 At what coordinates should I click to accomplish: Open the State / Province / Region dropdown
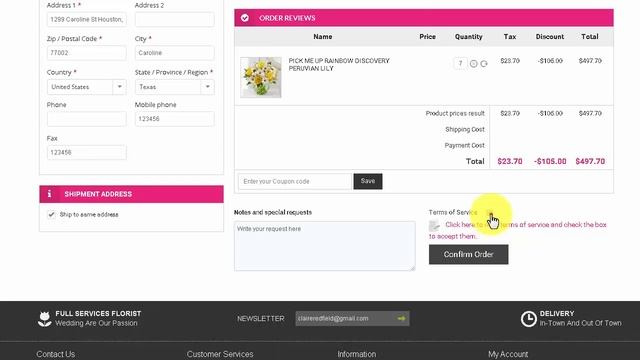coord(175,87)
